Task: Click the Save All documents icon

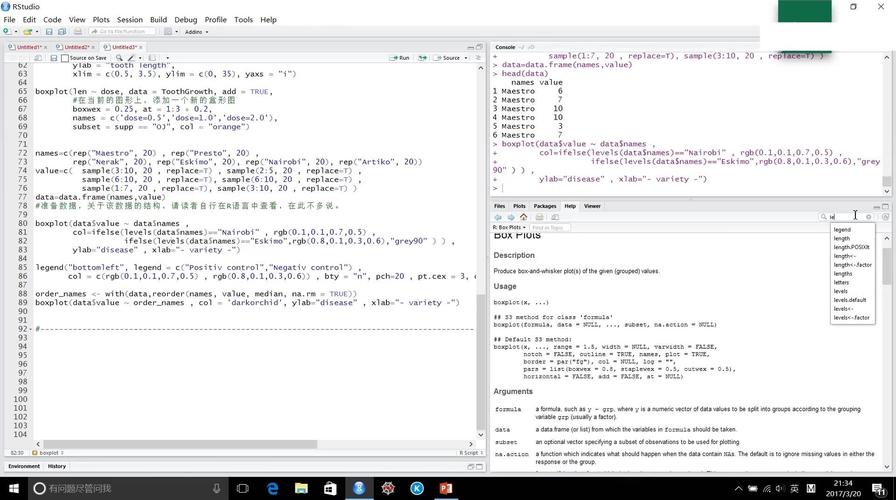Action: pos(62,31)
